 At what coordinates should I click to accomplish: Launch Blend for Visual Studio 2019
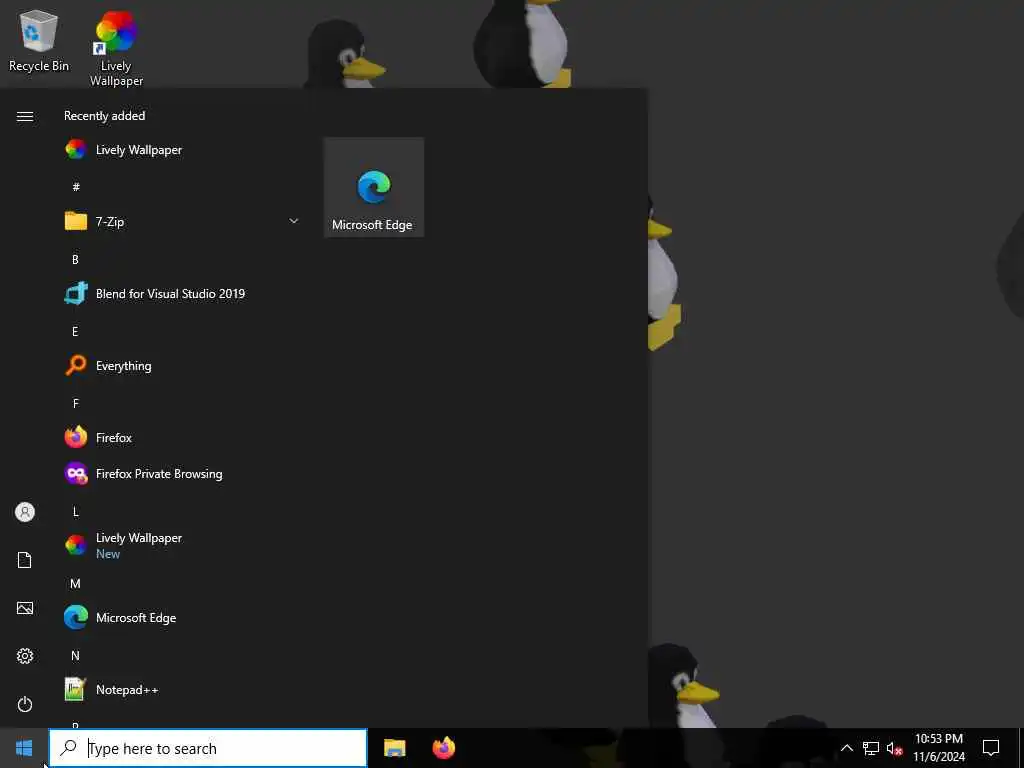pyautogui.click(x=183, y=294)
